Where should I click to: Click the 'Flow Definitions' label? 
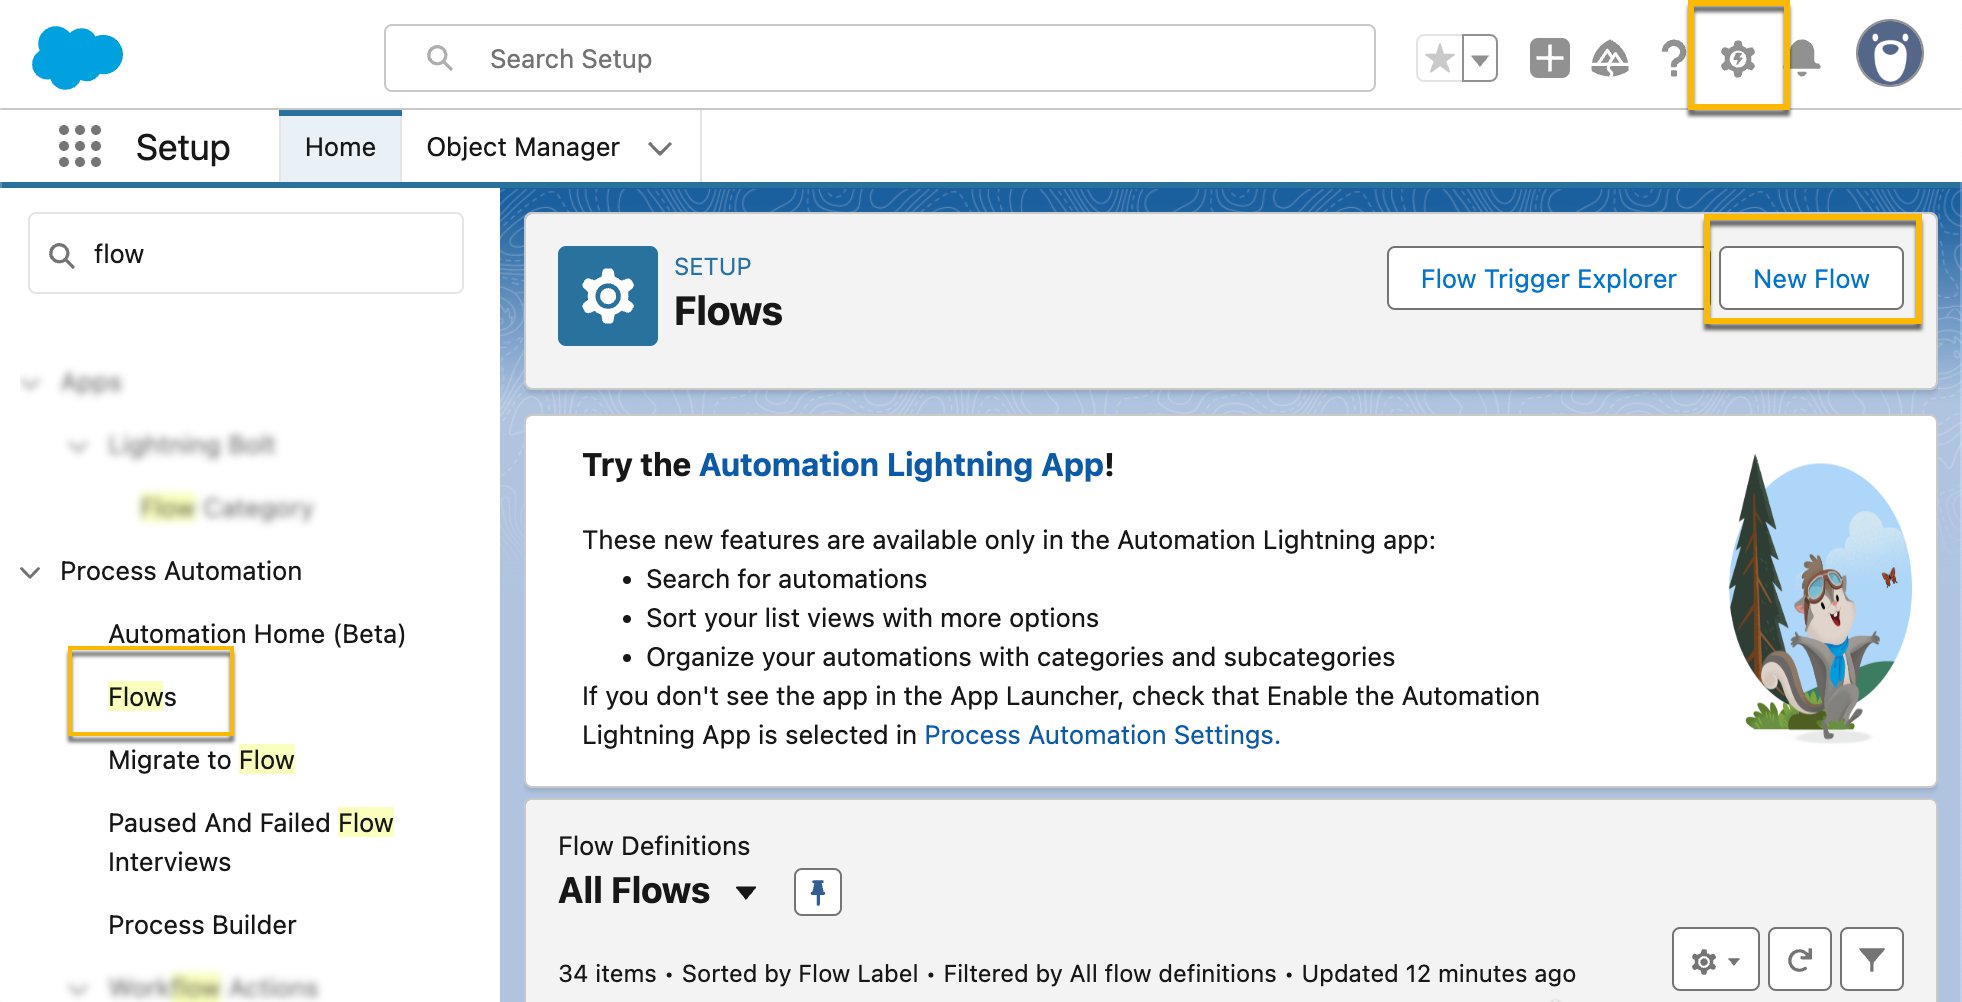point(654,846)
